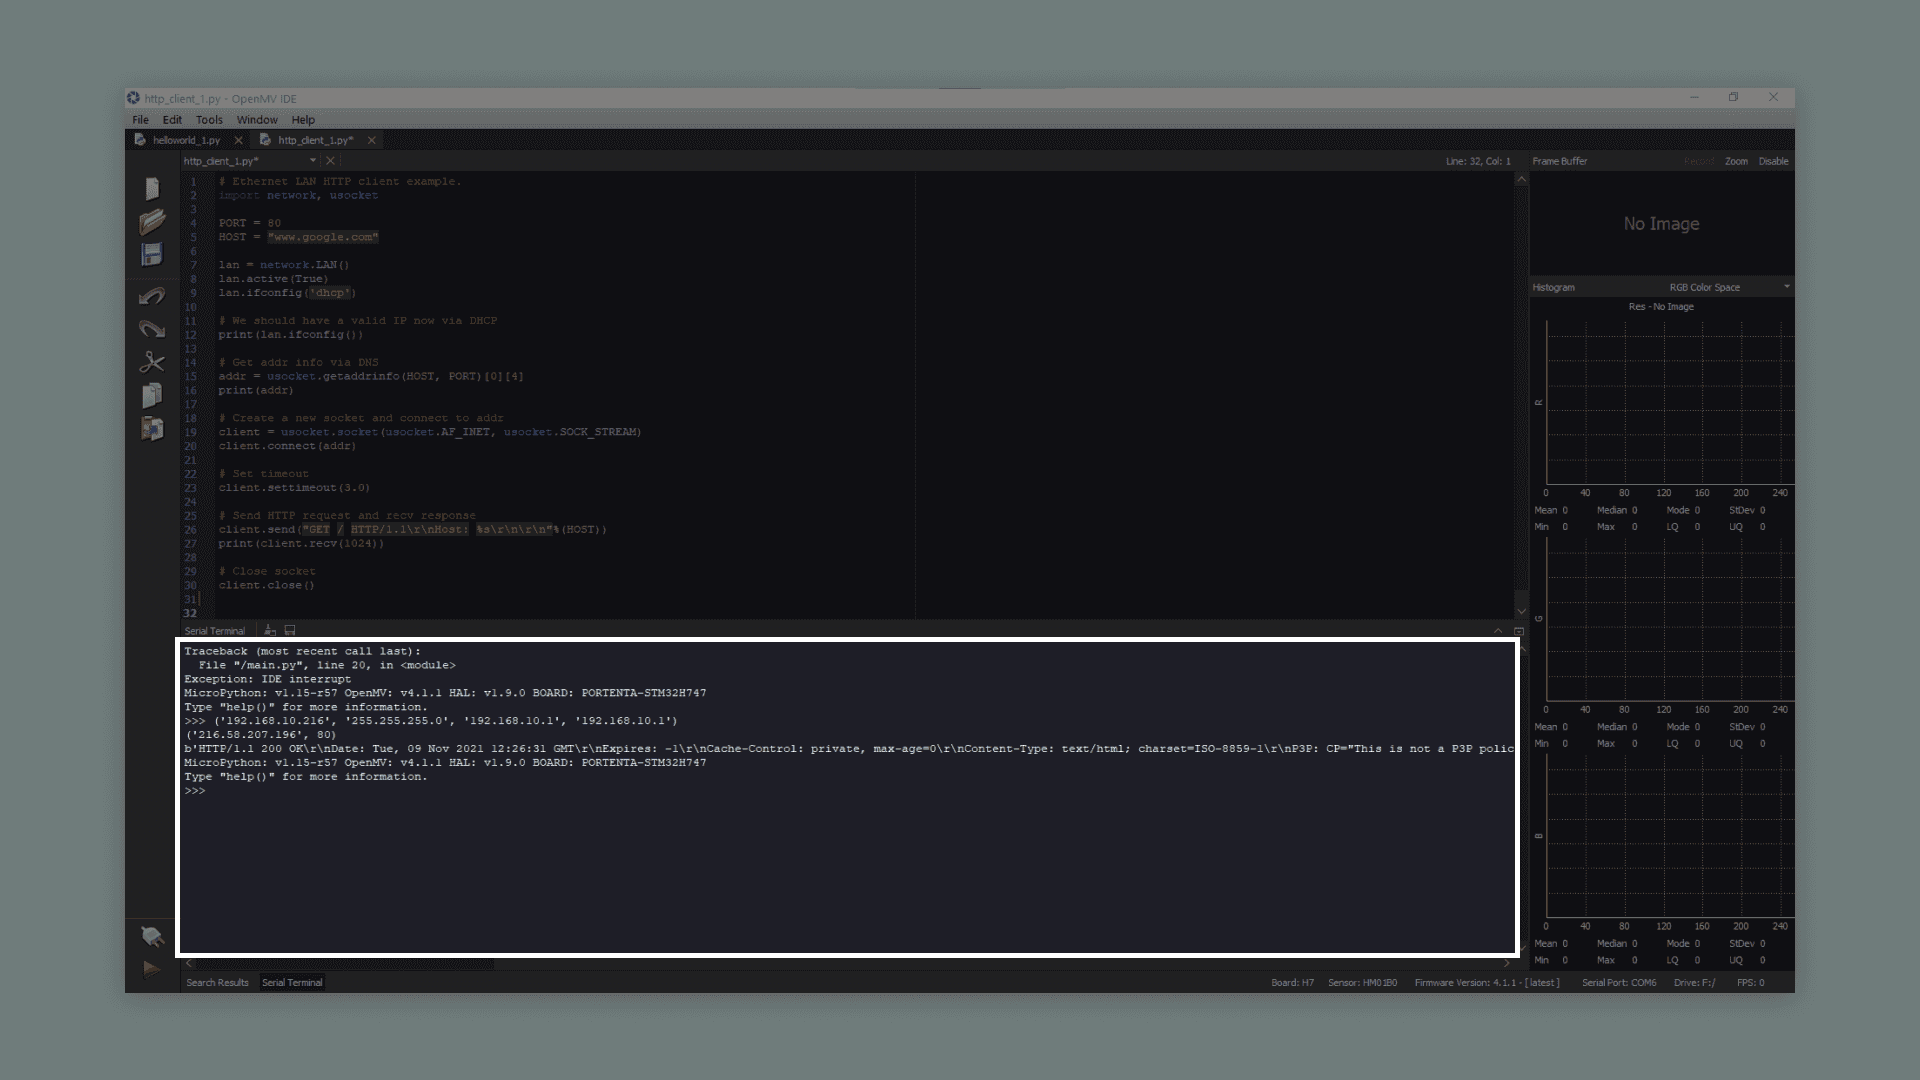Open the Tools menu
Screen dimensions: 1920x1080
point(209,119)
